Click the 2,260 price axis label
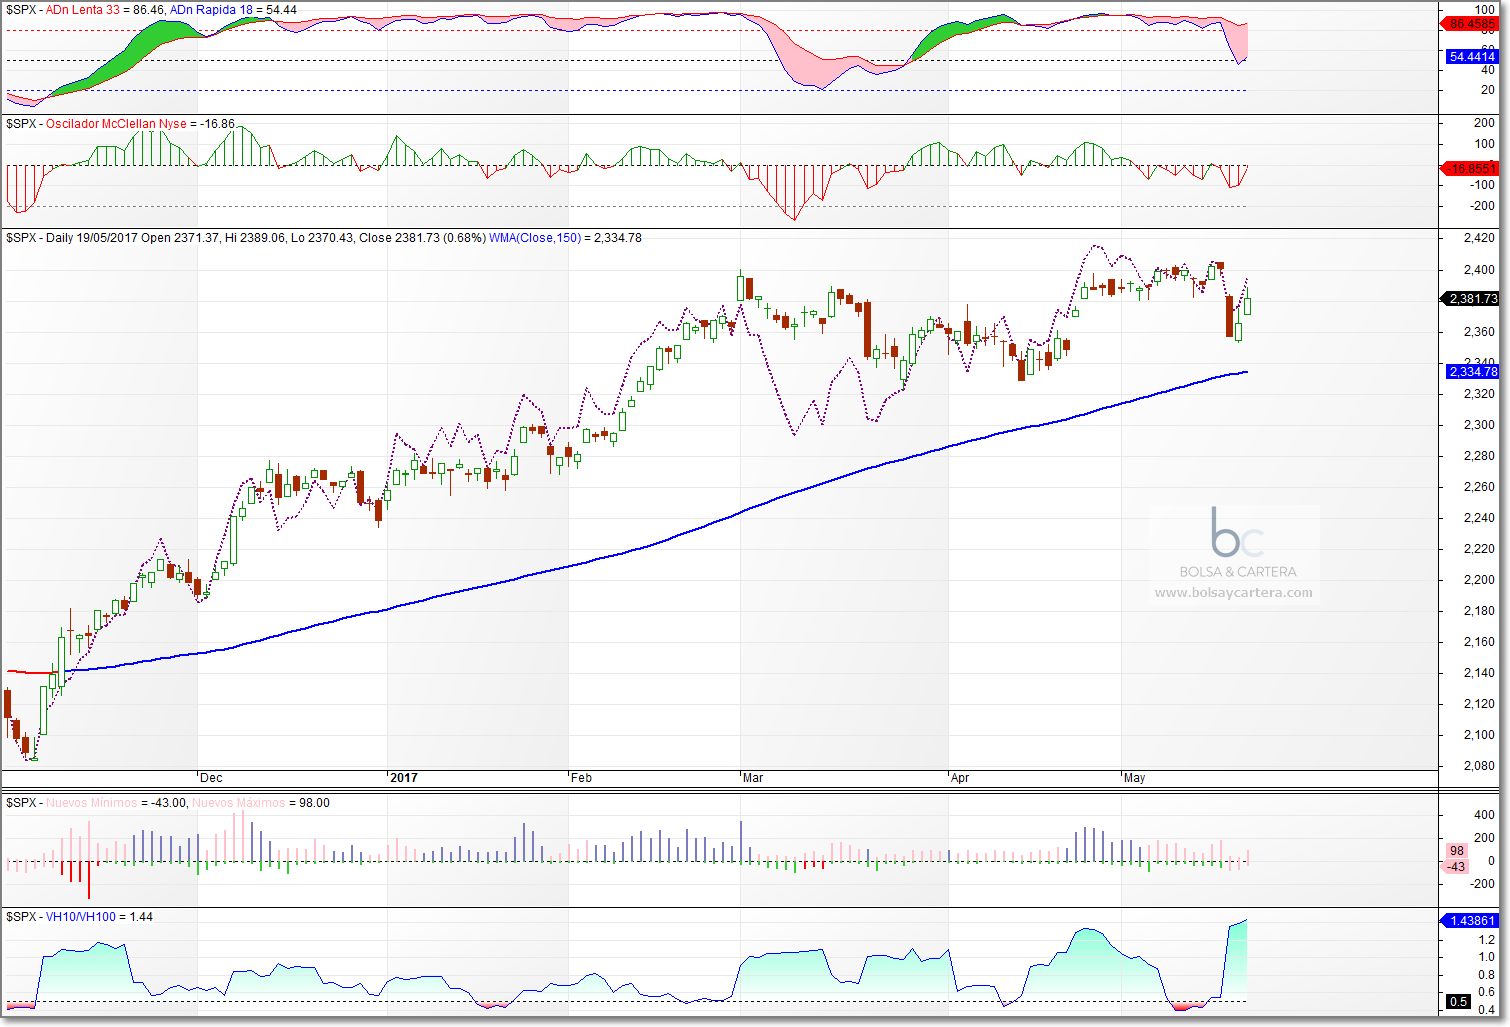This screenshot has height=1027, width=1510. click(1479, 487)
